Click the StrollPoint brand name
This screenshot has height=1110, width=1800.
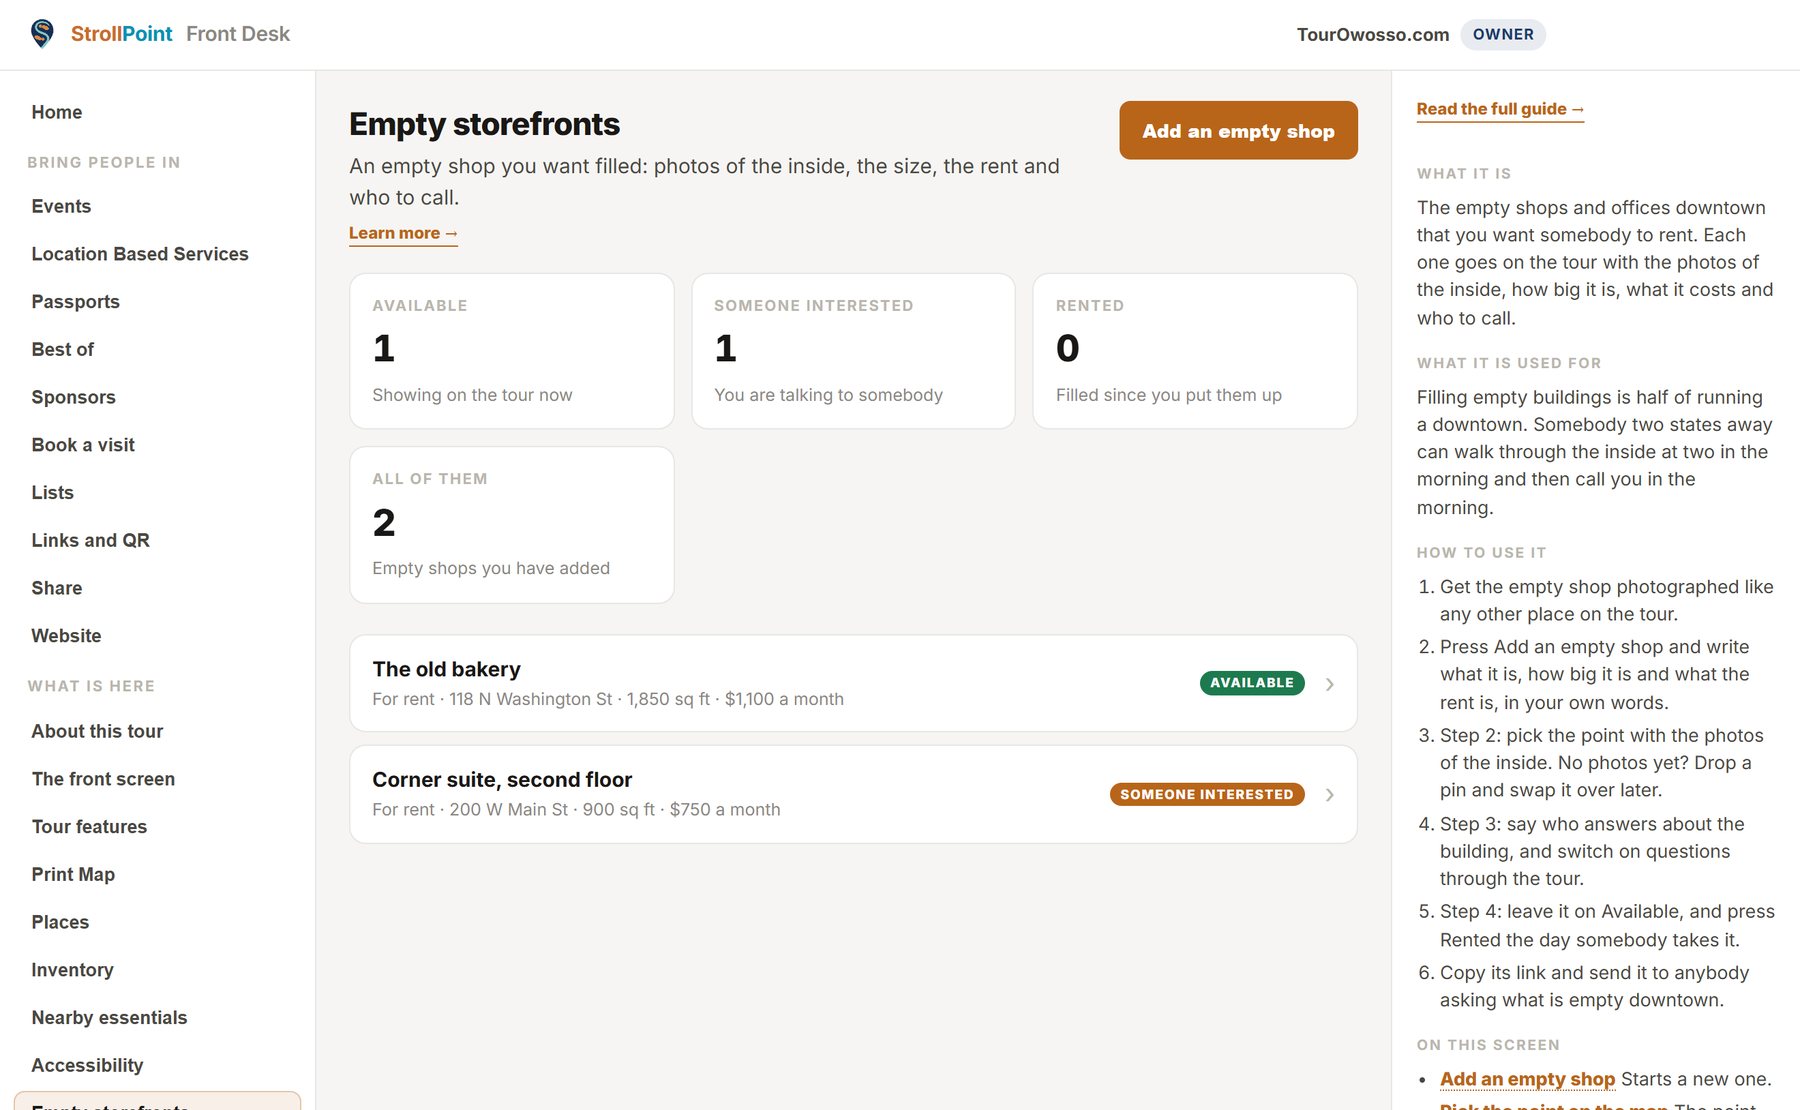coord(121,34)
